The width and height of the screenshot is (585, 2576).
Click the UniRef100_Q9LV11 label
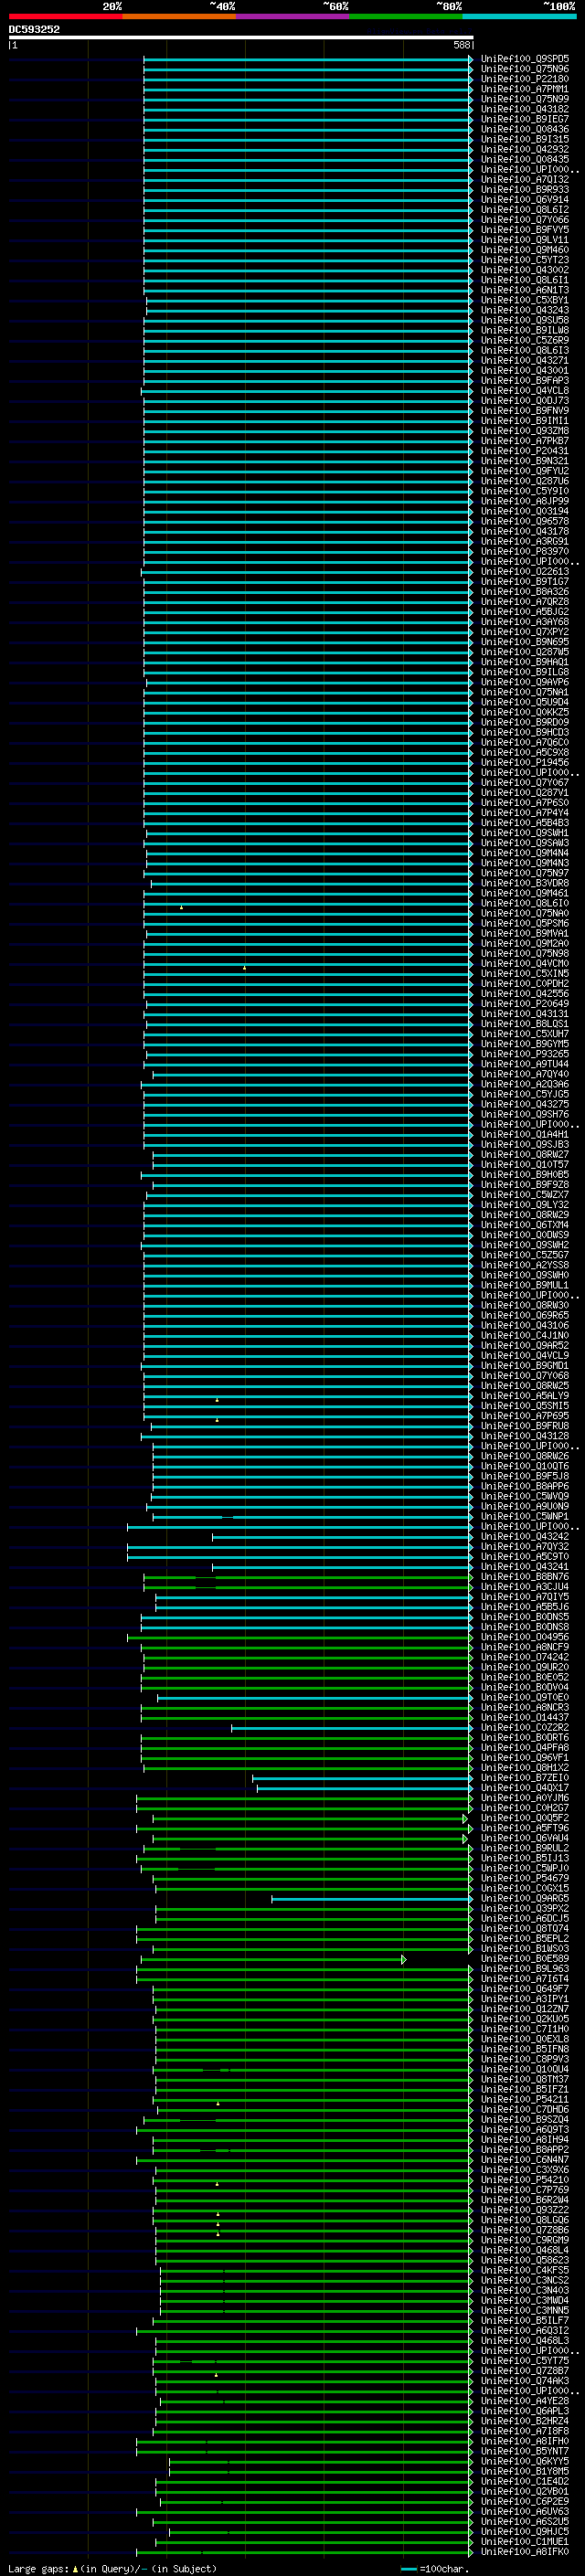pos(525,240)
